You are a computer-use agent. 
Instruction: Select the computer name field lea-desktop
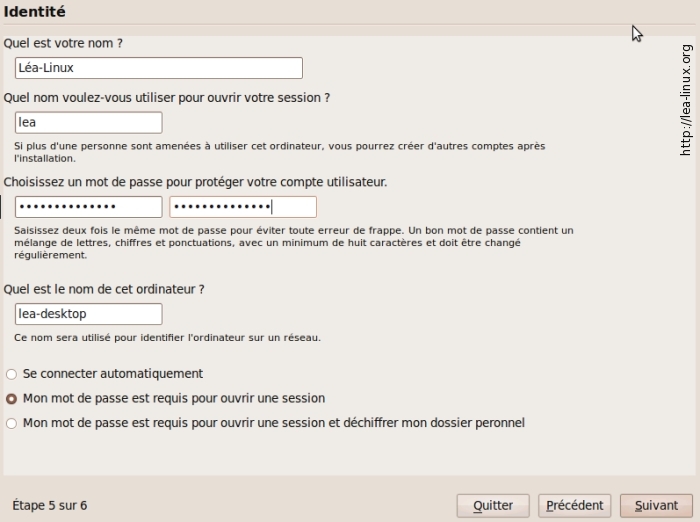[x=88, y=314]
